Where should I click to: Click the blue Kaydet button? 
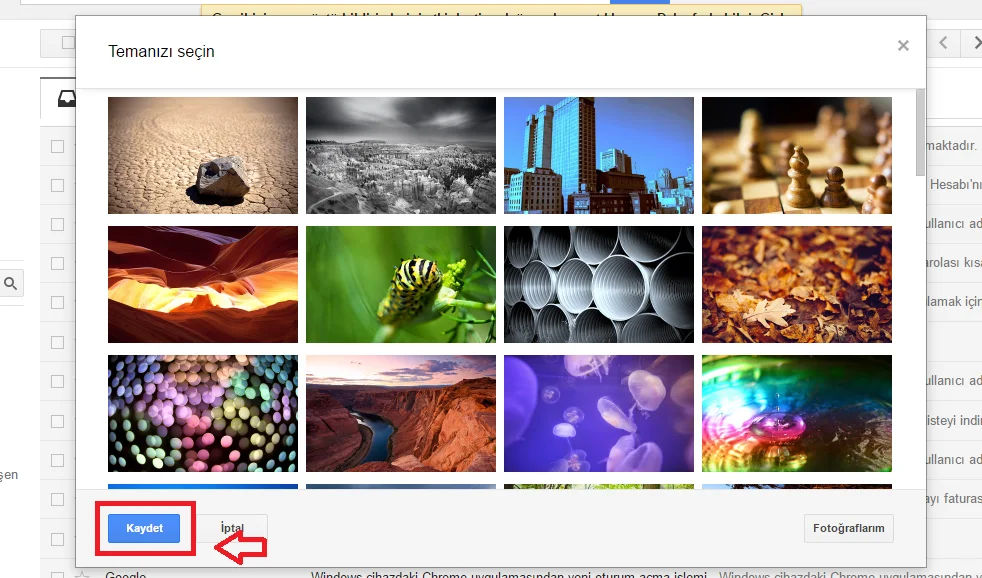click(144, 528)
